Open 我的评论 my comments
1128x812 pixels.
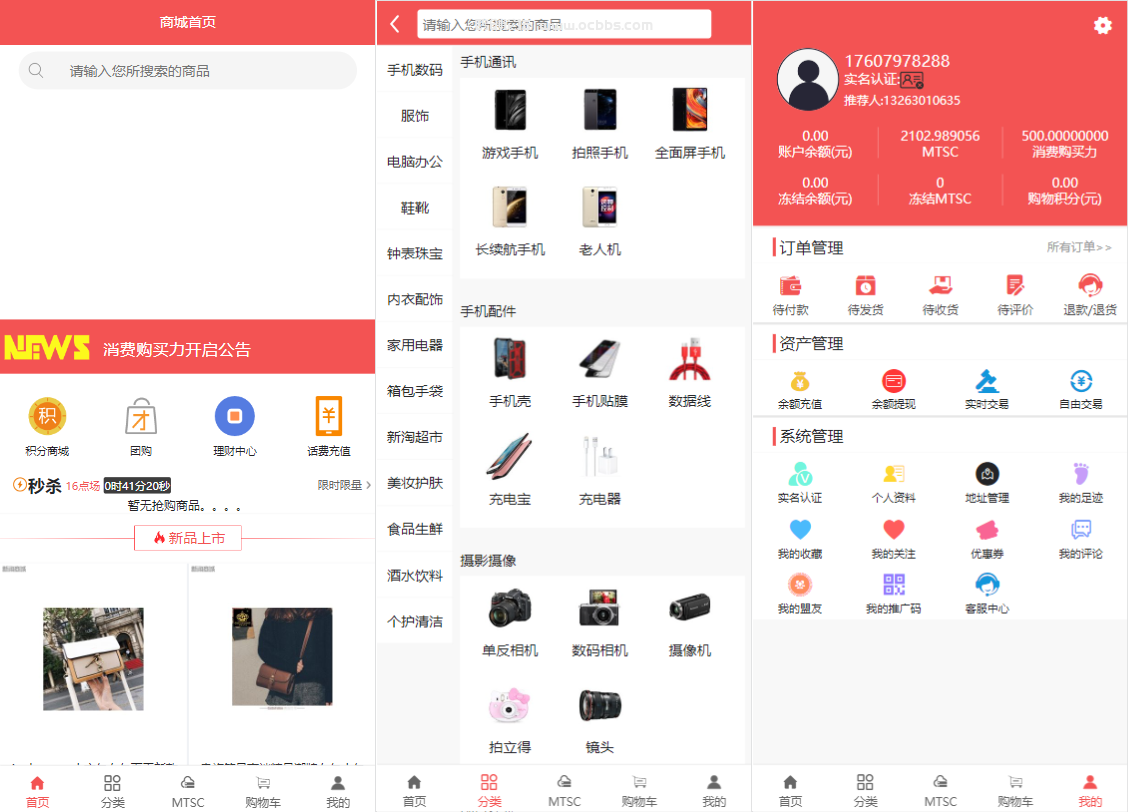1081,539
